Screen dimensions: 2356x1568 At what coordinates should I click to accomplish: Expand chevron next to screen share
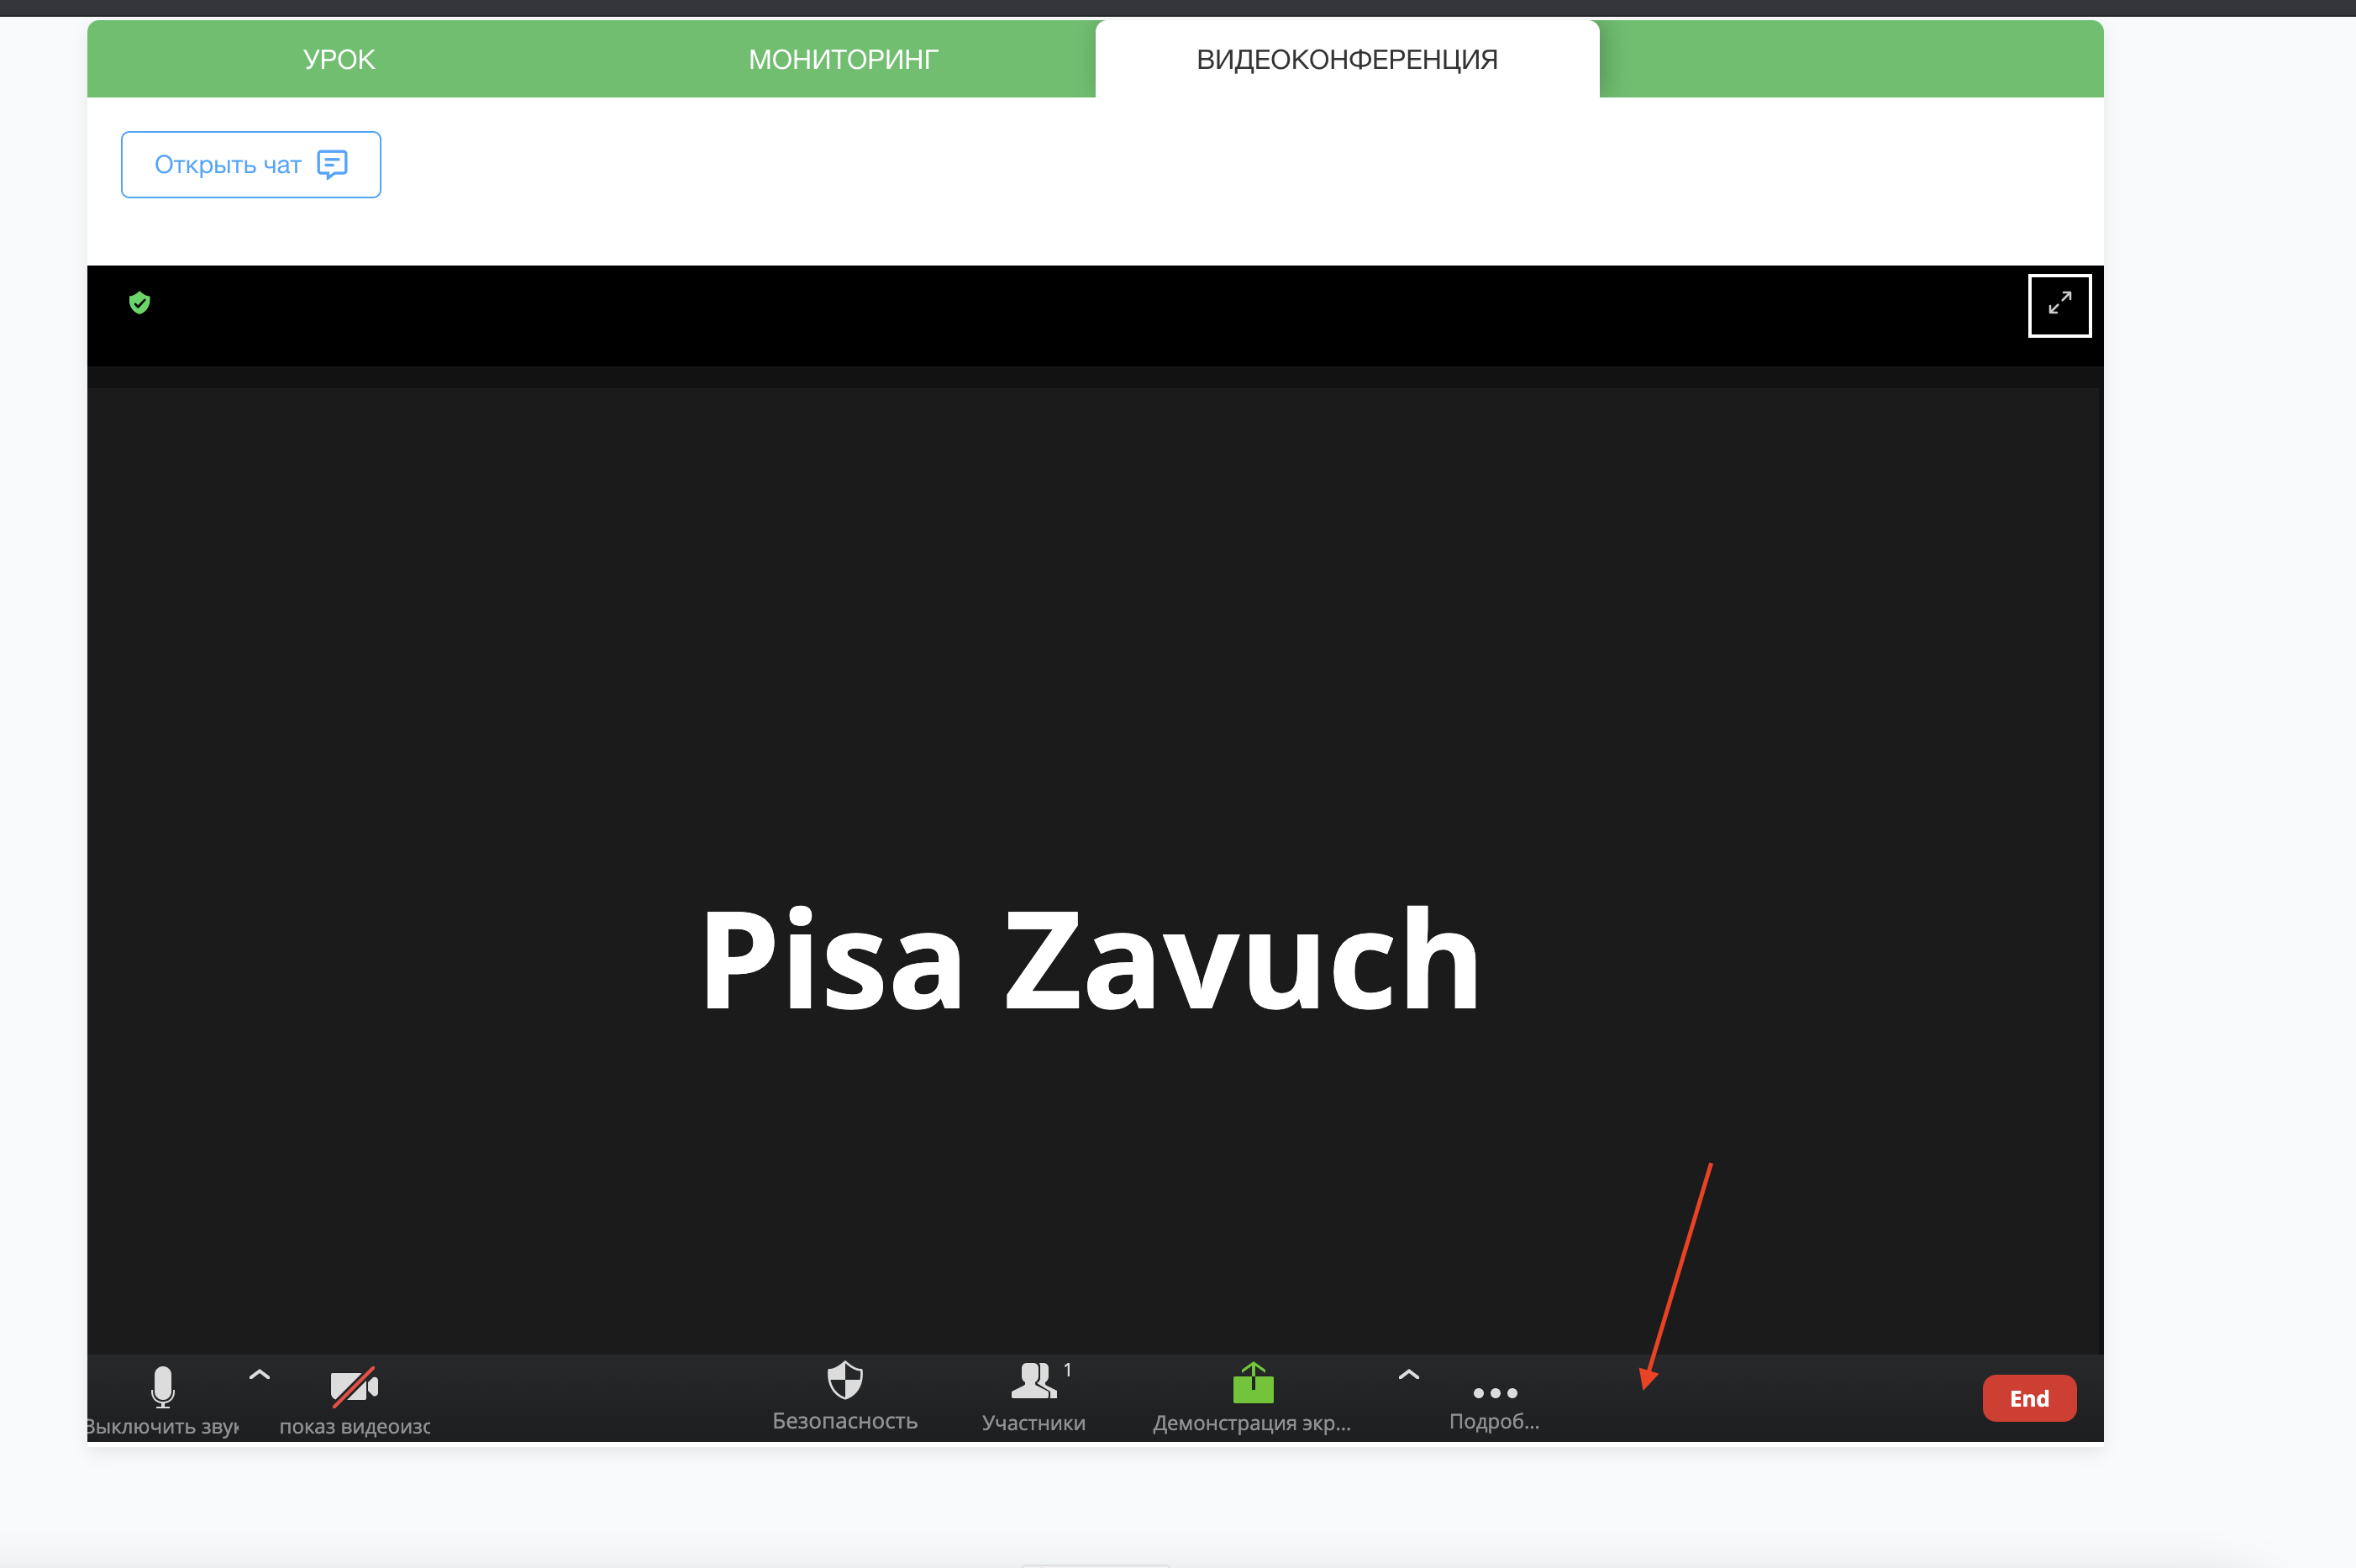pos(1408,1375)
